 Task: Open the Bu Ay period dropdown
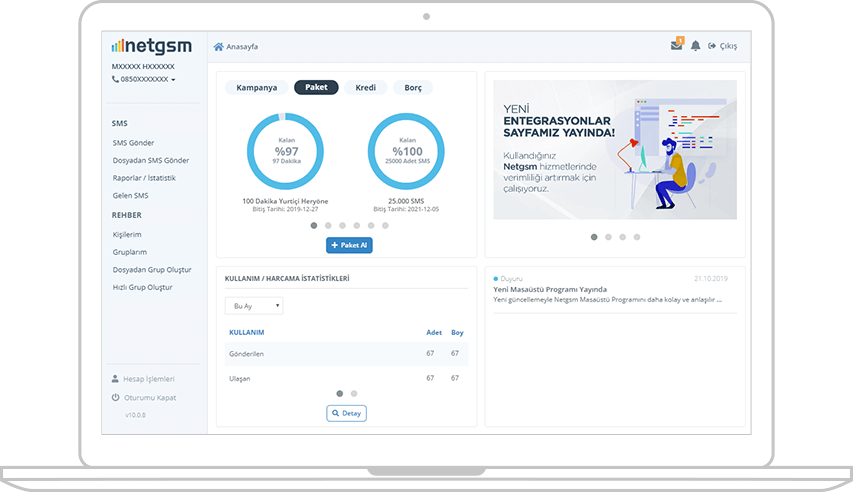coord(254,306)
